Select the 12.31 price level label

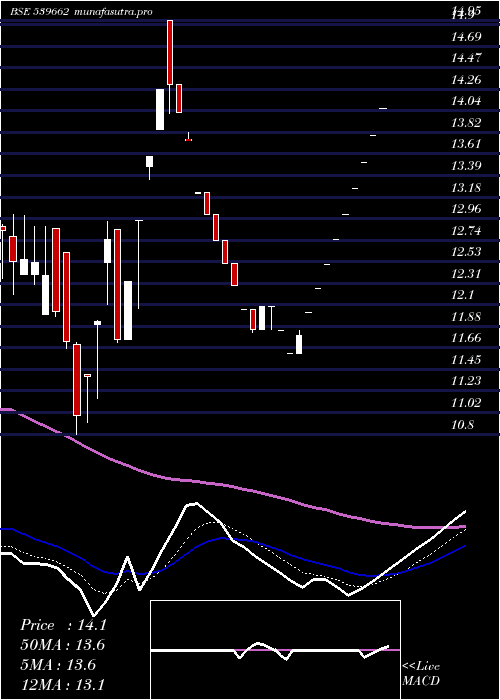click(x=466, y=274)
